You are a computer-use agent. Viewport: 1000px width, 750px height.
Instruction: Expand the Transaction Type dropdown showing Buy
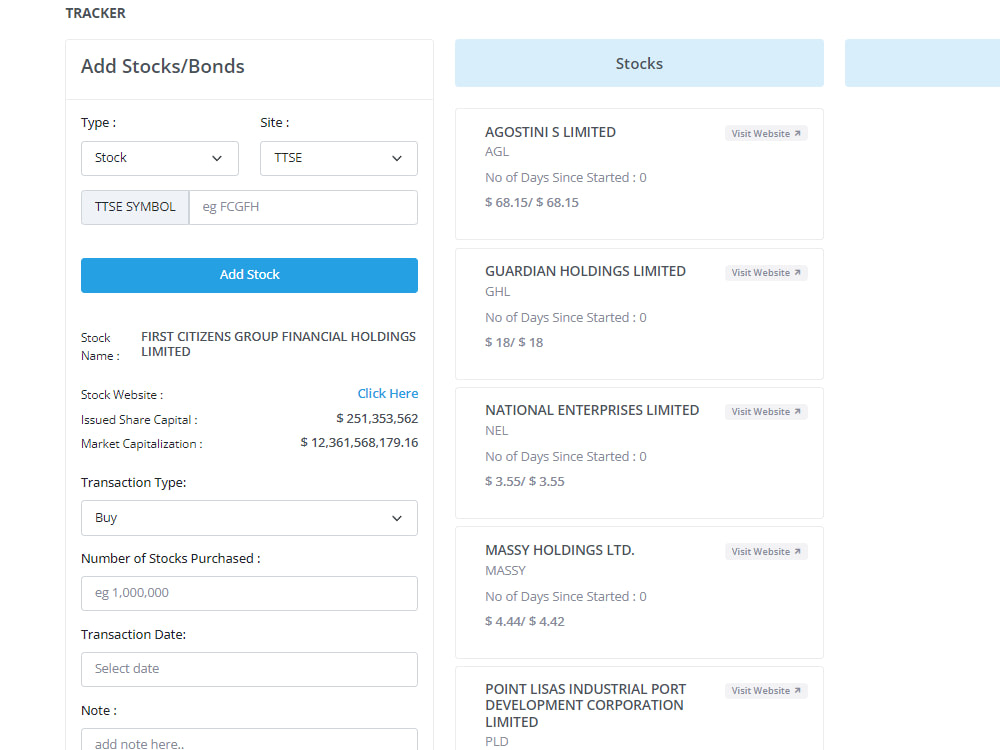coord(249,518)
